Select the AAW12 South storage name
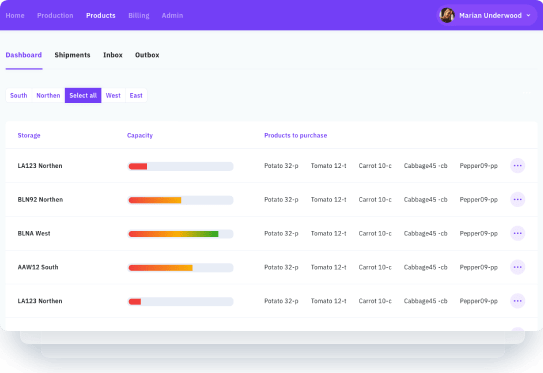The height and width of the screenshot is (373, 543). coord(38,267)
